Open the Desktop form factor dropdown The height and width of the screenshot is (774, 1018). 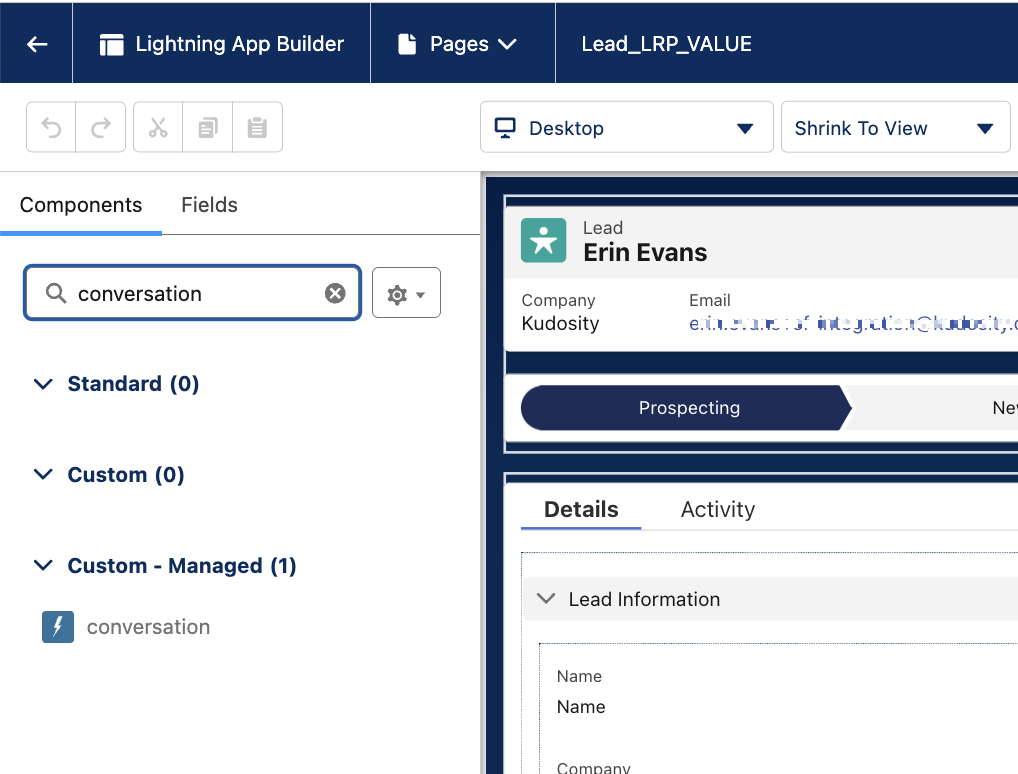(626, 128)
